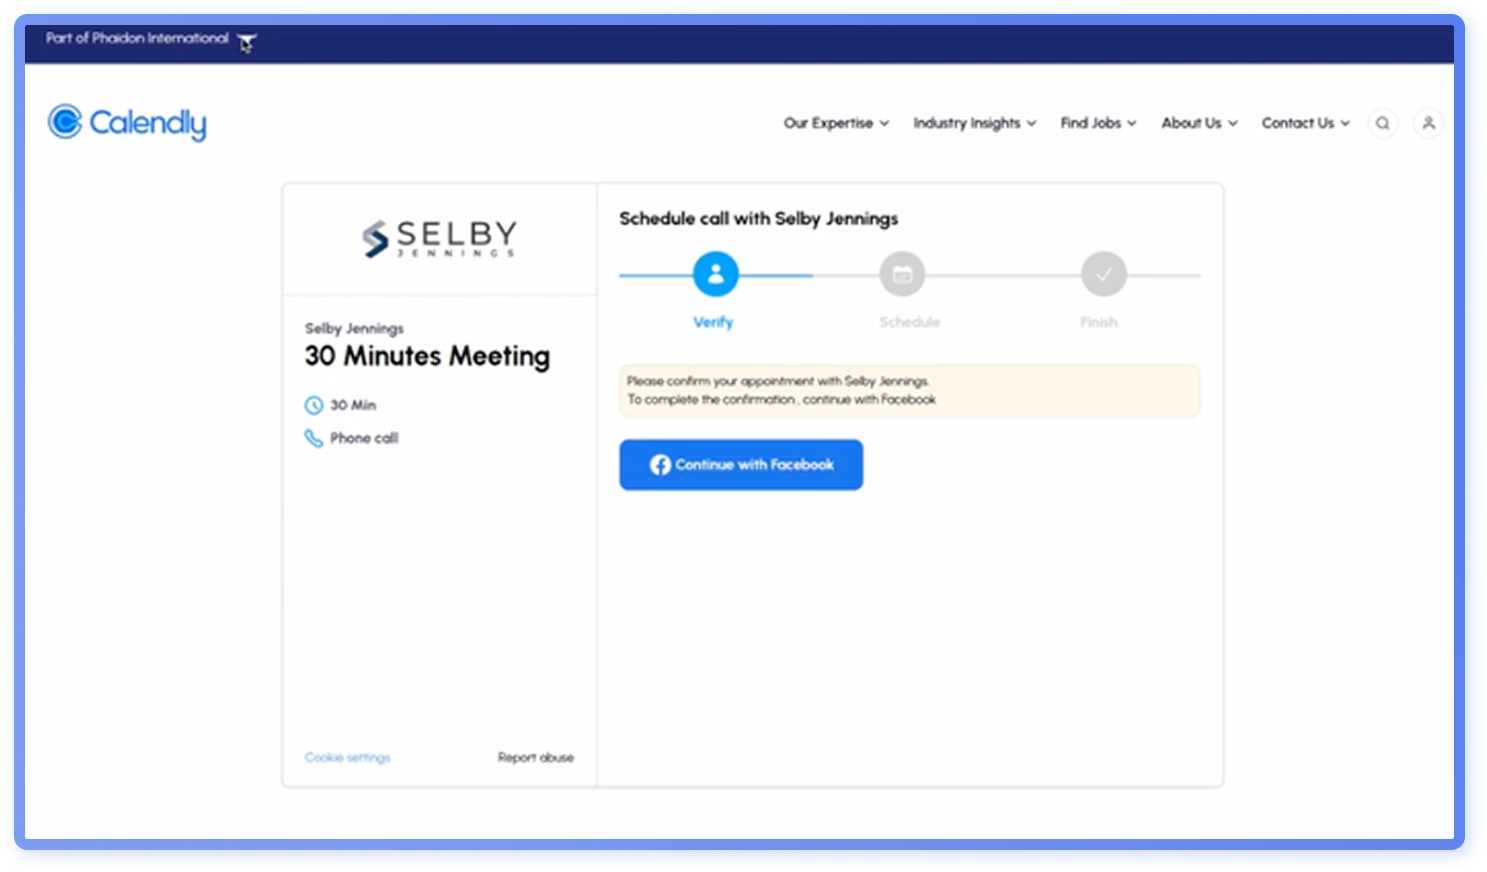Click the Selby Jennings logo
1487x872 pixels.
coord(437,238)
